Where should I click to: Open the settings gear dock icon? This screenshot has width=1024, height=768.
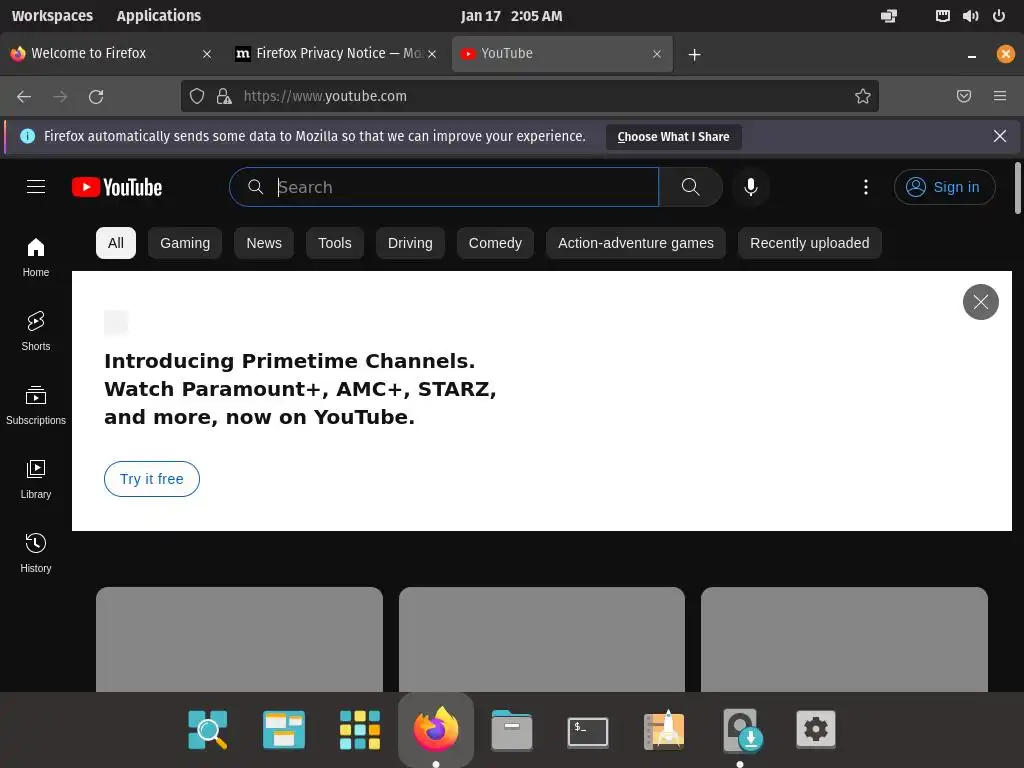coord(816,729)
